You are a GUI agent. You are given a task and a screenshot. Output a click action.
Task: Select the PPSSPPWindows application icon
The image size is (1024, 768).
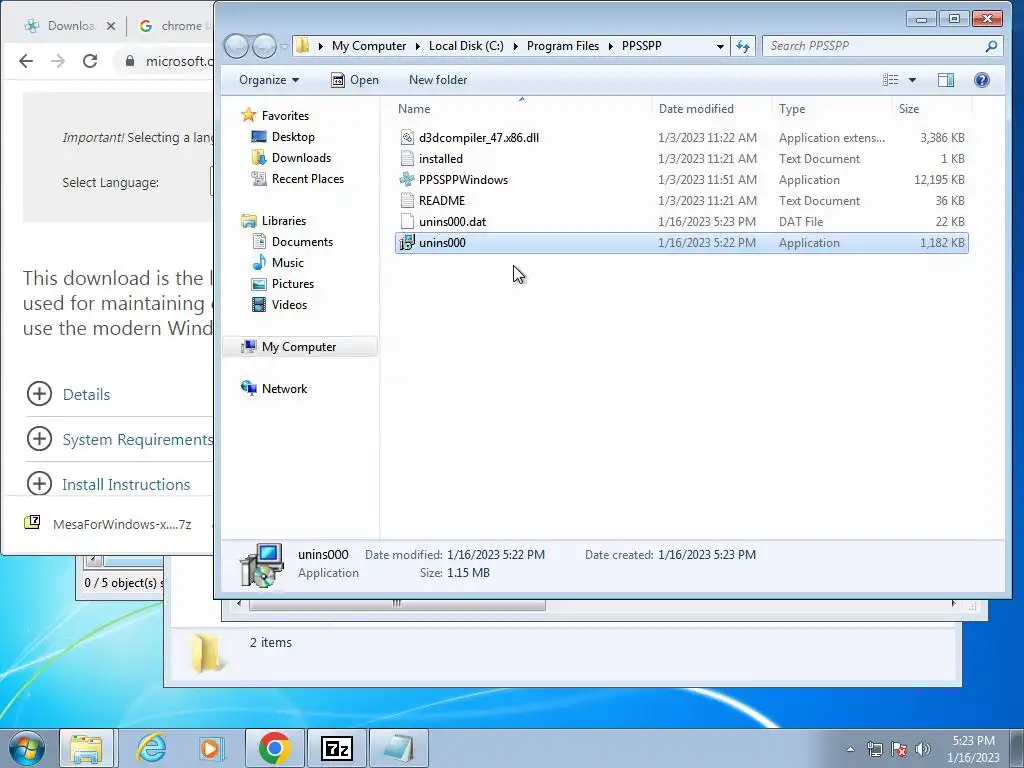pos(407,180)
